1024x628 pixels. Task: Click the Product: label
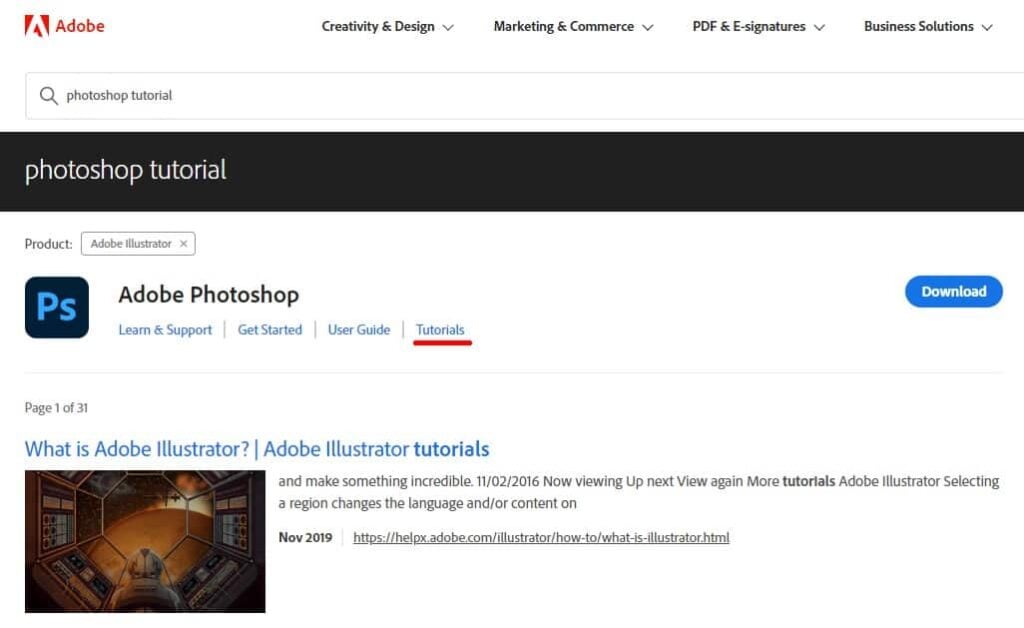48,243
